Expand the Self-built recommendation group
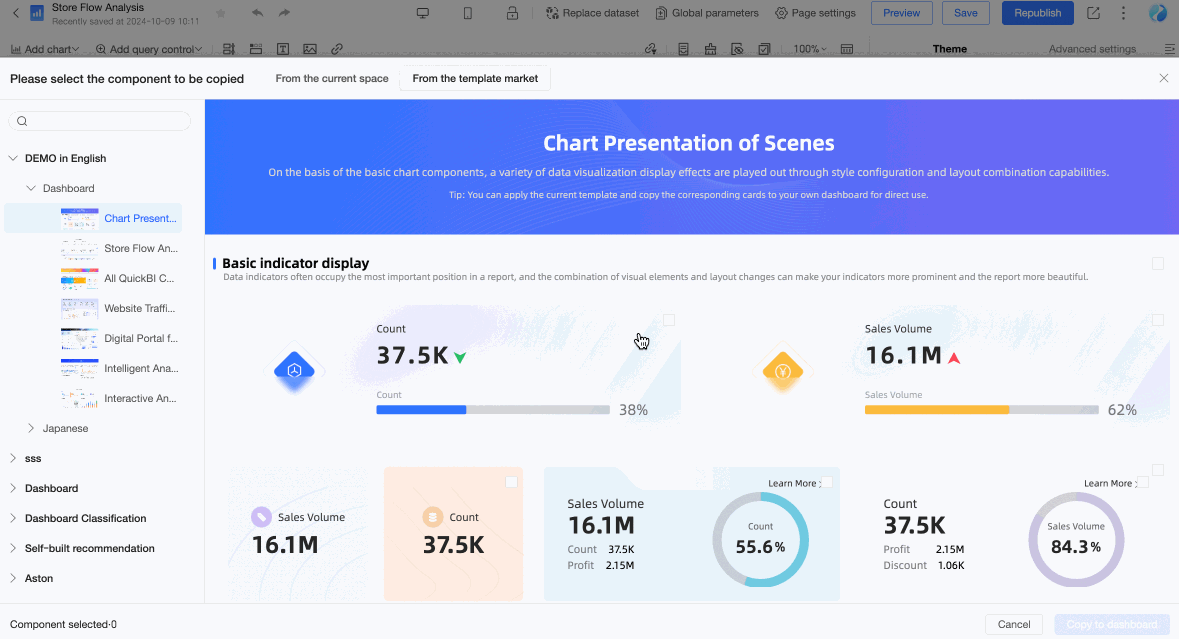 point(13,548)
